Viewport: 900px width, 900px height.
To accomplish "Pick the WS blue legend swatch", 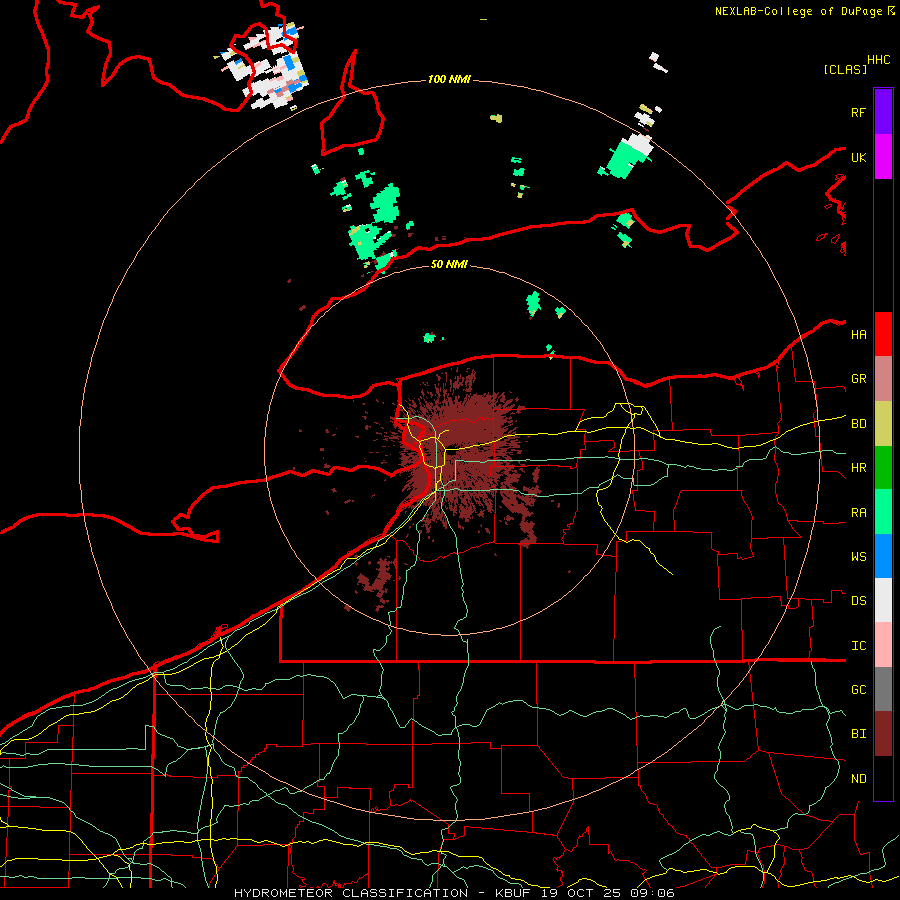I will click(x=883, y=556).
